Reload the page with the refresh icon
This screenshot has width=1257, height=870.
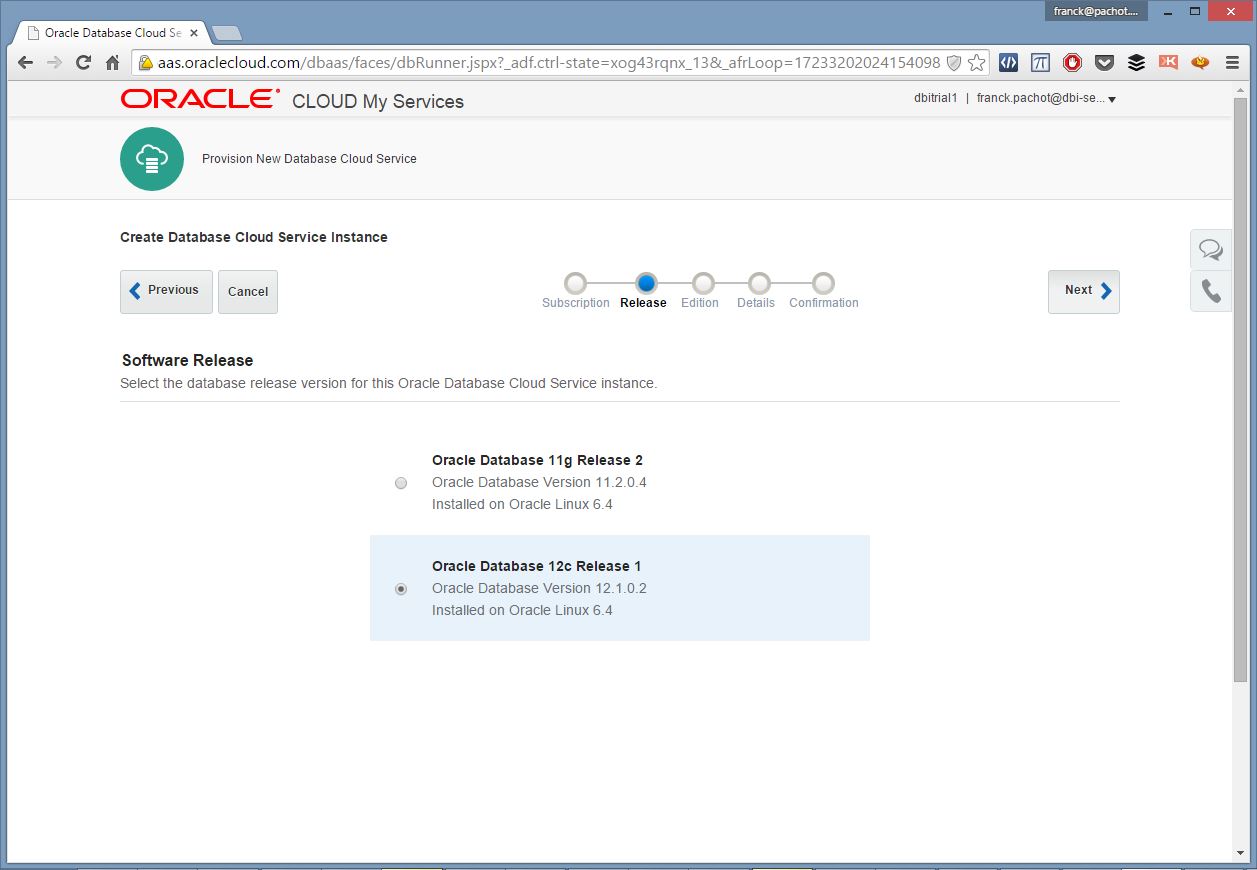click(x=83, y=62)
